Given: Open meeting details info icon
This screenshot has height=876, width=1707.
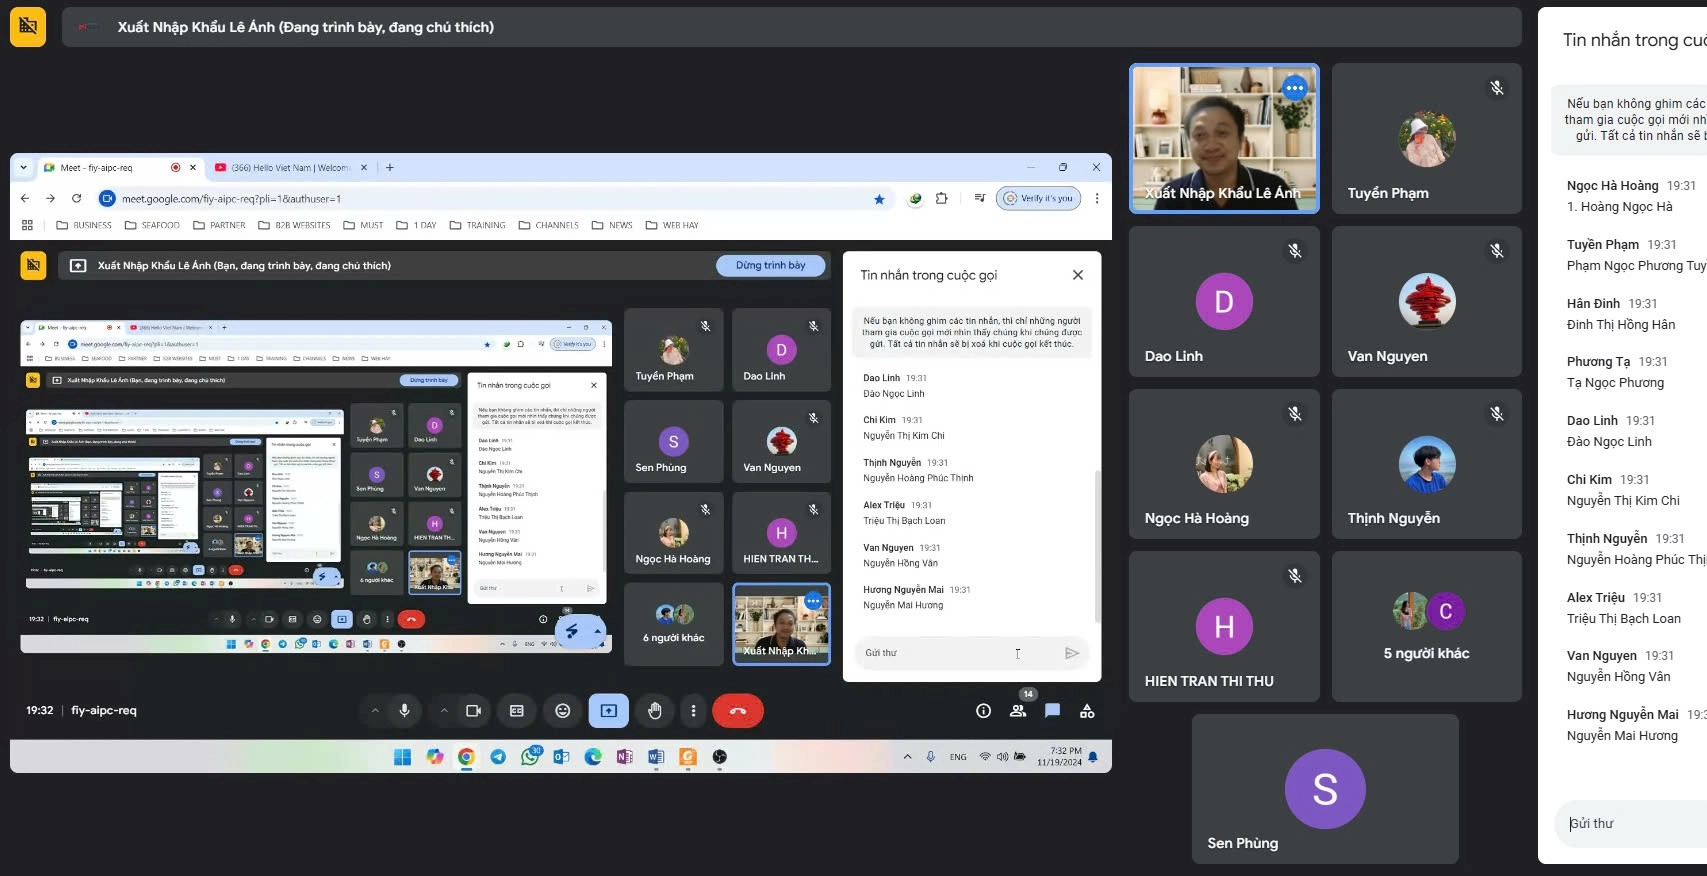Looking at the screenshot, I should [983, 711].
